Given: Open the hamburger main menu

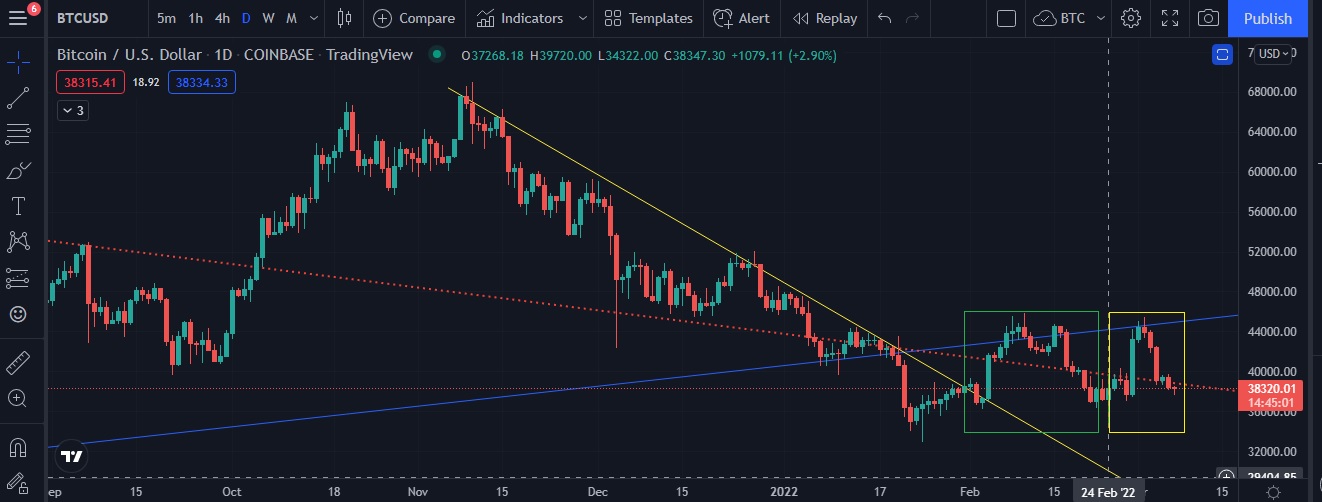Looking at the screenshot, I should tap(19, 18).
